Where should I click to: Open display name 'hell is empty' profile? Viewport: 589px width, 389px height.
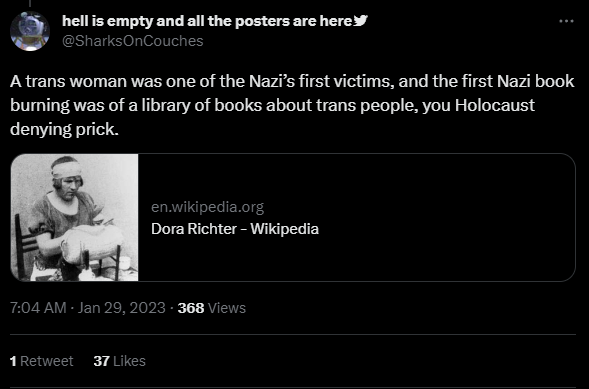pyautogui.click(x=207, y=21)
